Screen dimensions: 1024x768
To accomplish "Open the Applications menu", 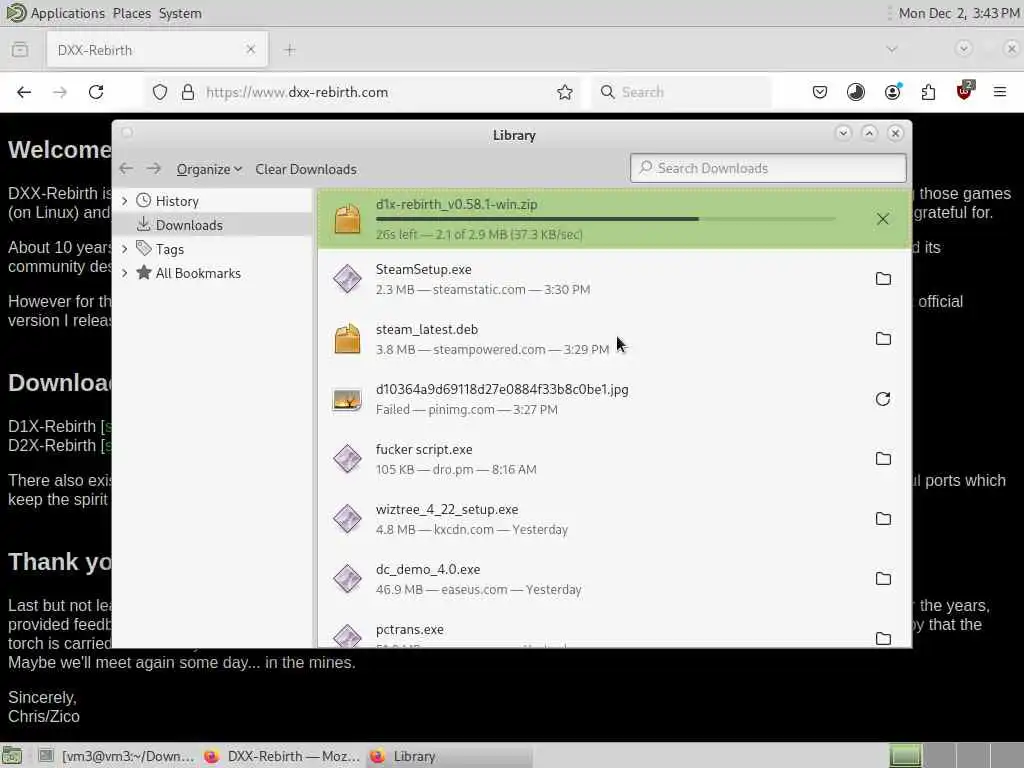I will (x=67, y=13).
